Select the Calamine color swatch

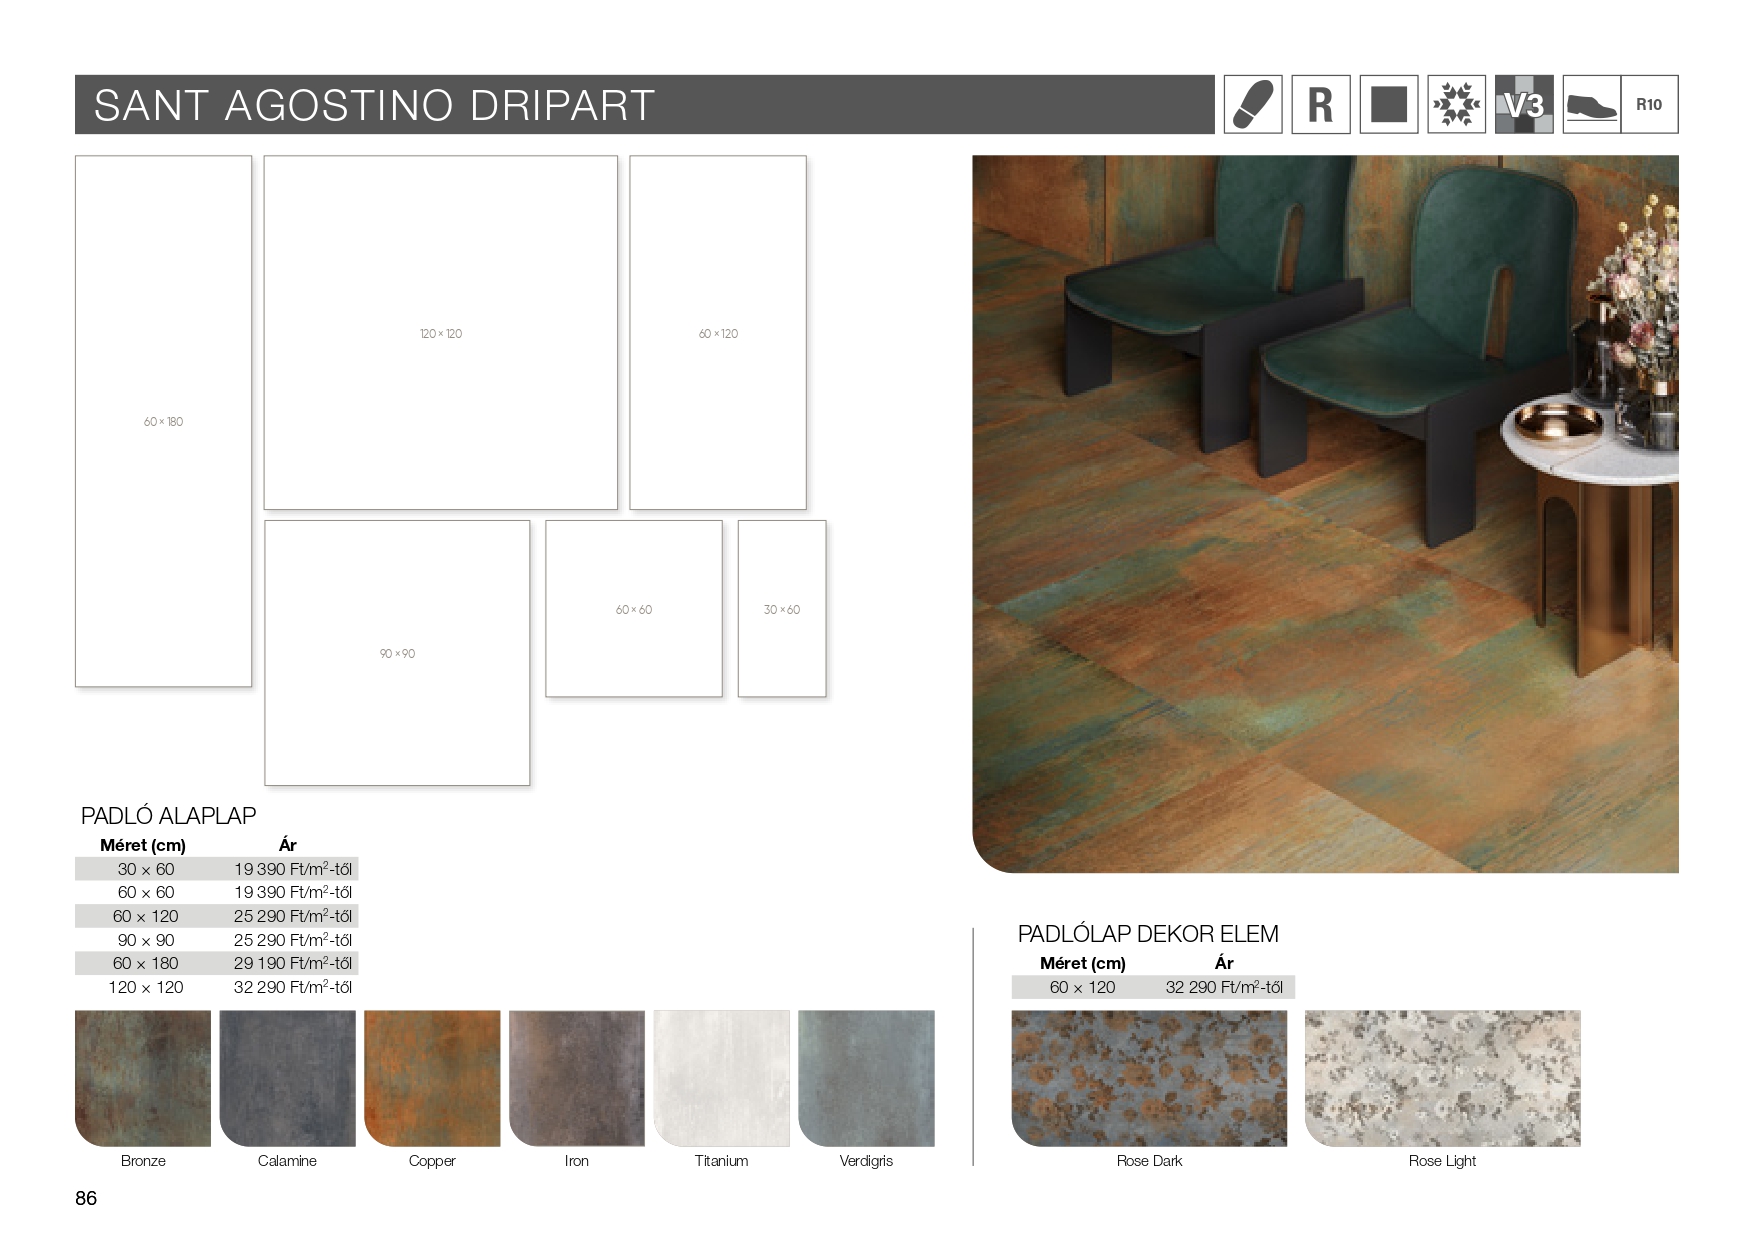click(288, 1078)
